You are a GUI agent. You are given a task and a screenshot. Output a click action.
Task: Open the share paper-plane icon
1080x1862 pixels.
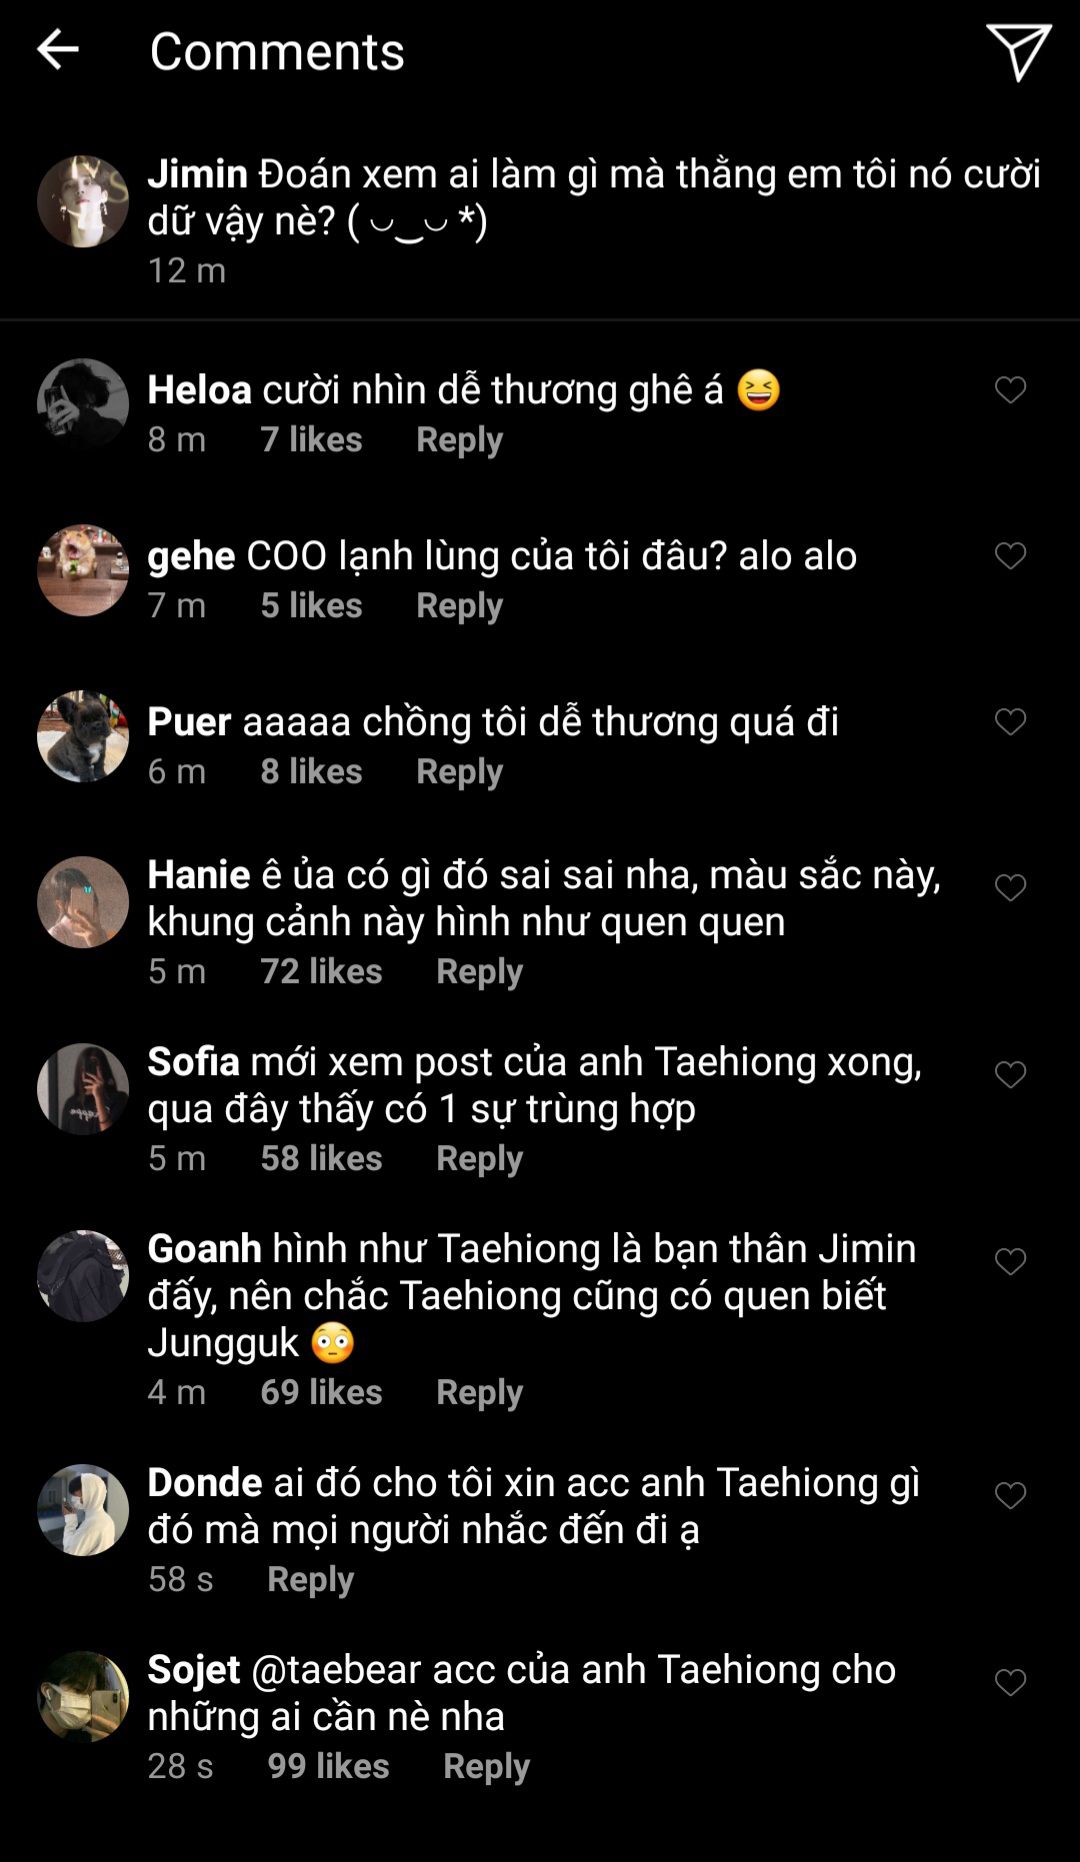pyautogui.click(x=1018, y=51)
